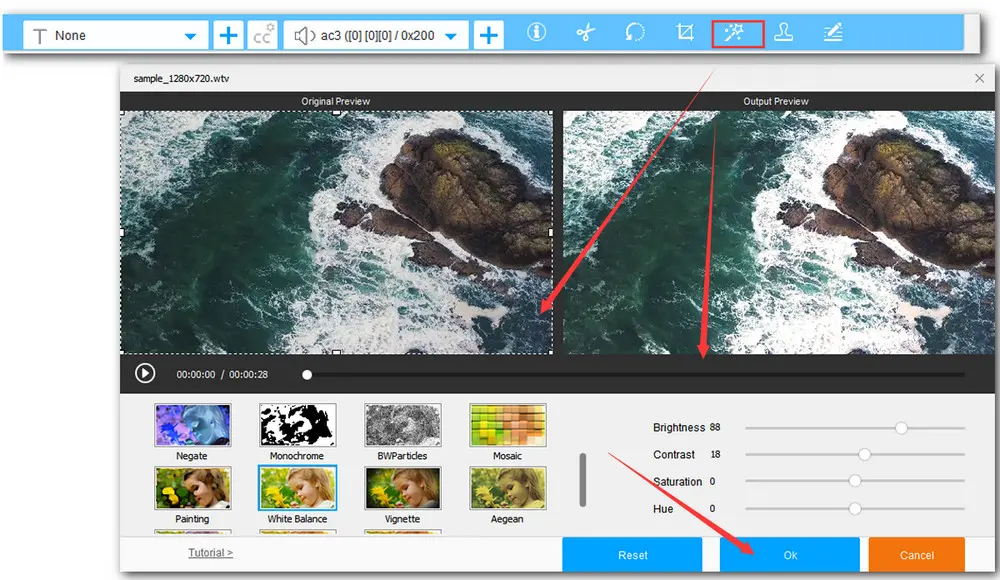Open the Tutorial link
Image resolution: width=1000 pixels, height=580 pixels.
(210, 552)
